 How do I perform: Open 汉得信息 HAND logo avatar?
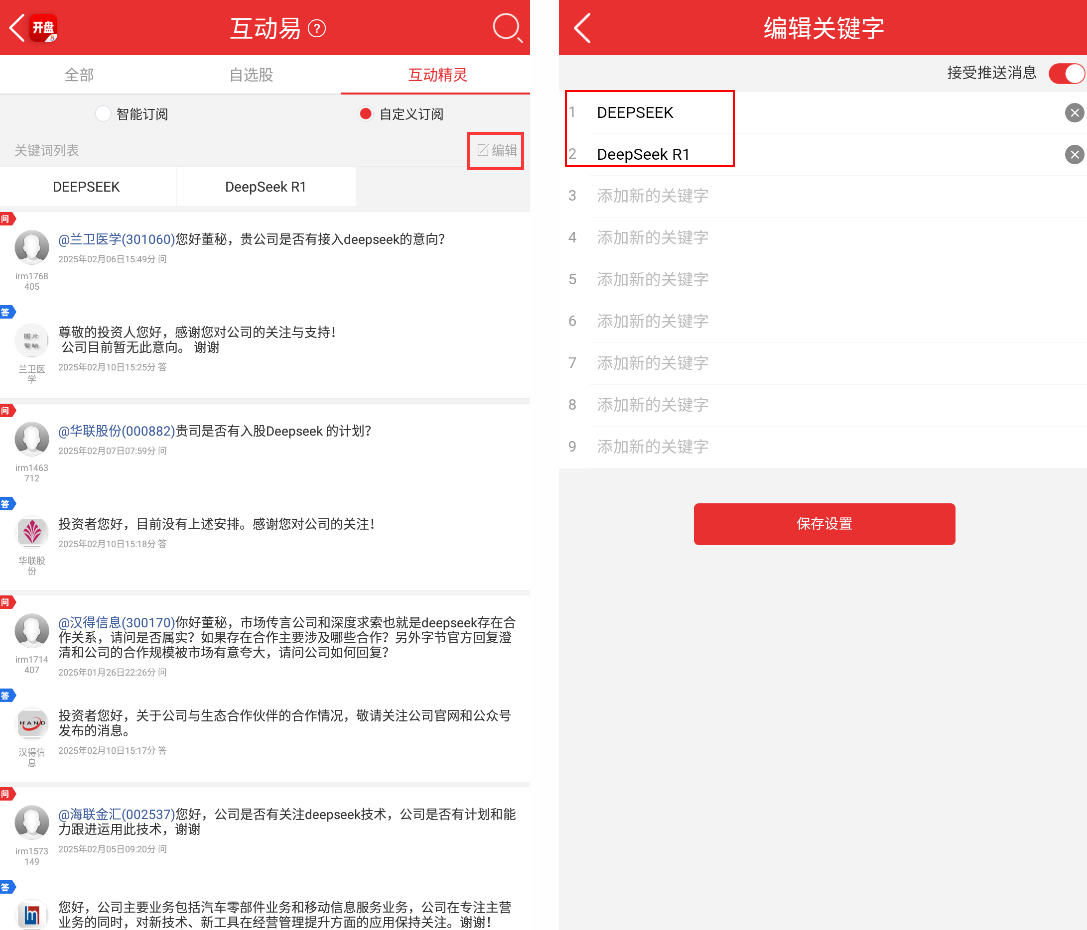pyautogui.click(x=32, y=723)
